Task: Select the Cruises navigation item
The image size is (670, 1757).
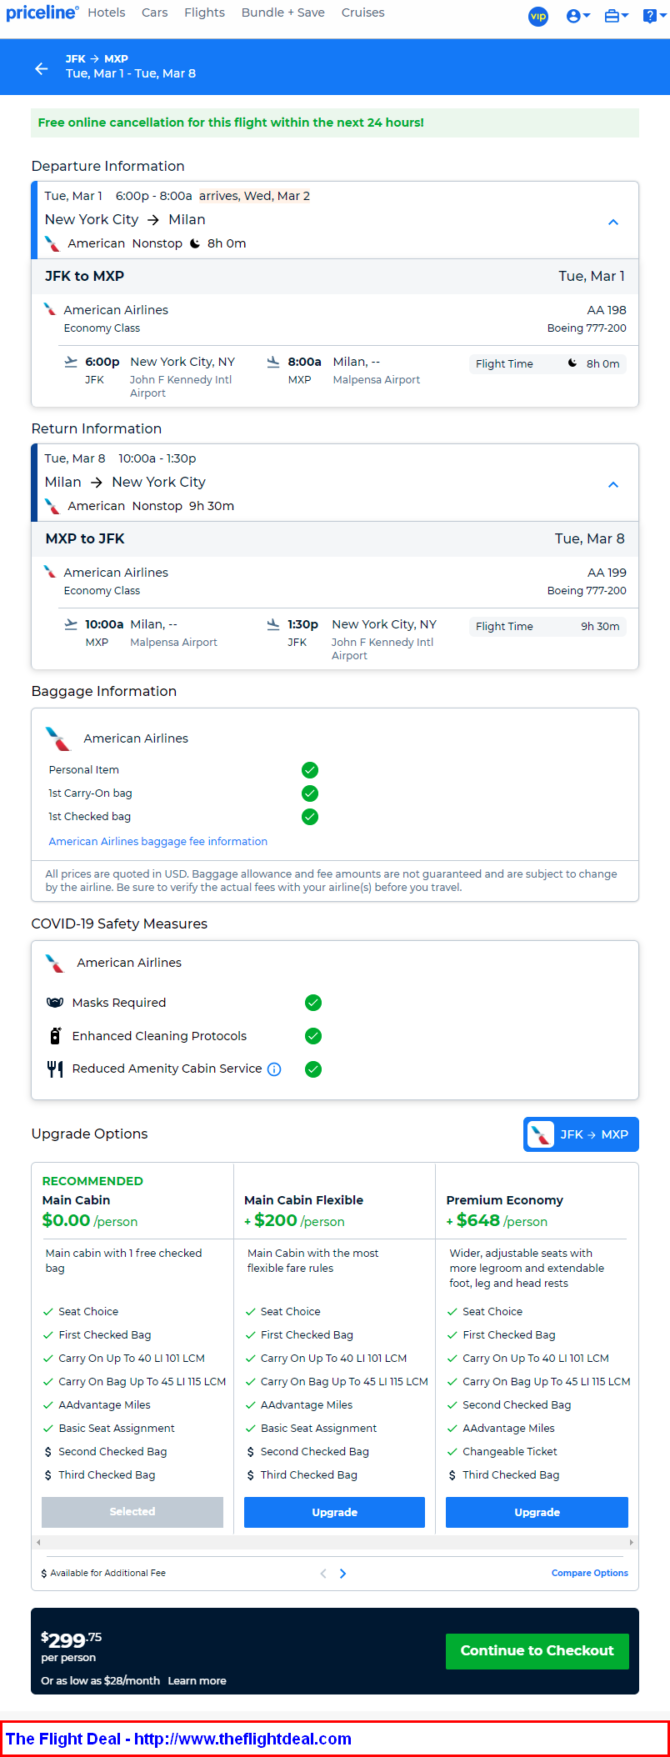Action: (x=363, y=13)
